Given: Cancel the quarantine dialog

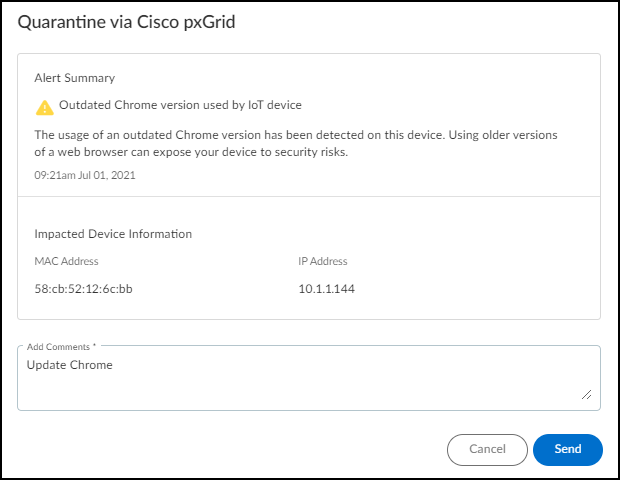Looking at the screenshot, I should coord(487,450).
